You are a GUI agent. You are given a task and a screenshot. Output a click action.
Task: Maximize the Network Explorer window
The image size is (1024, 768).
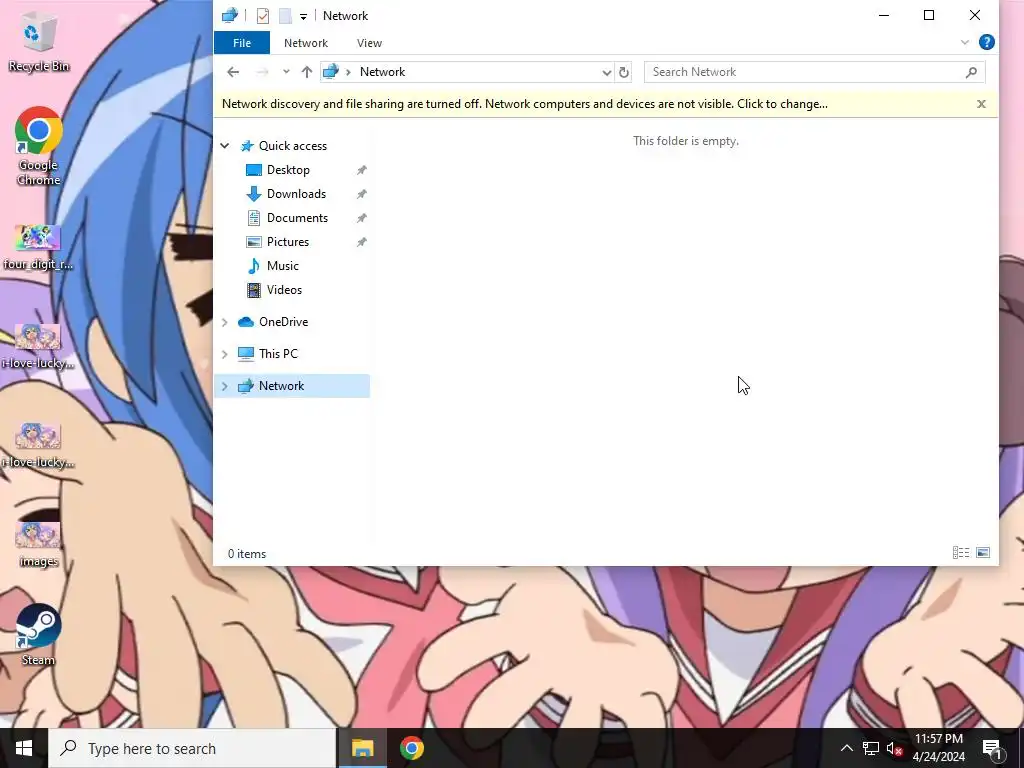click(929, 16)
